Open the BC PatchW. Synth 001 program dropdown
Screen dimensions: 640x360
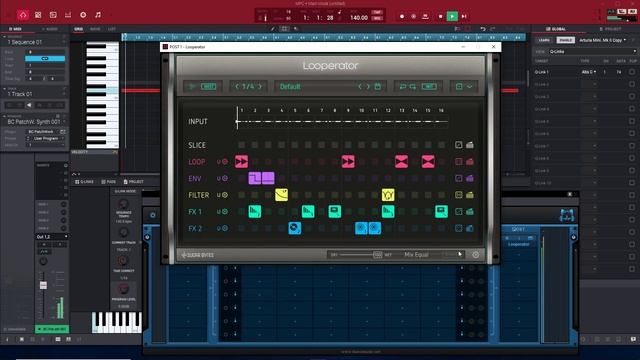(35, 122)
